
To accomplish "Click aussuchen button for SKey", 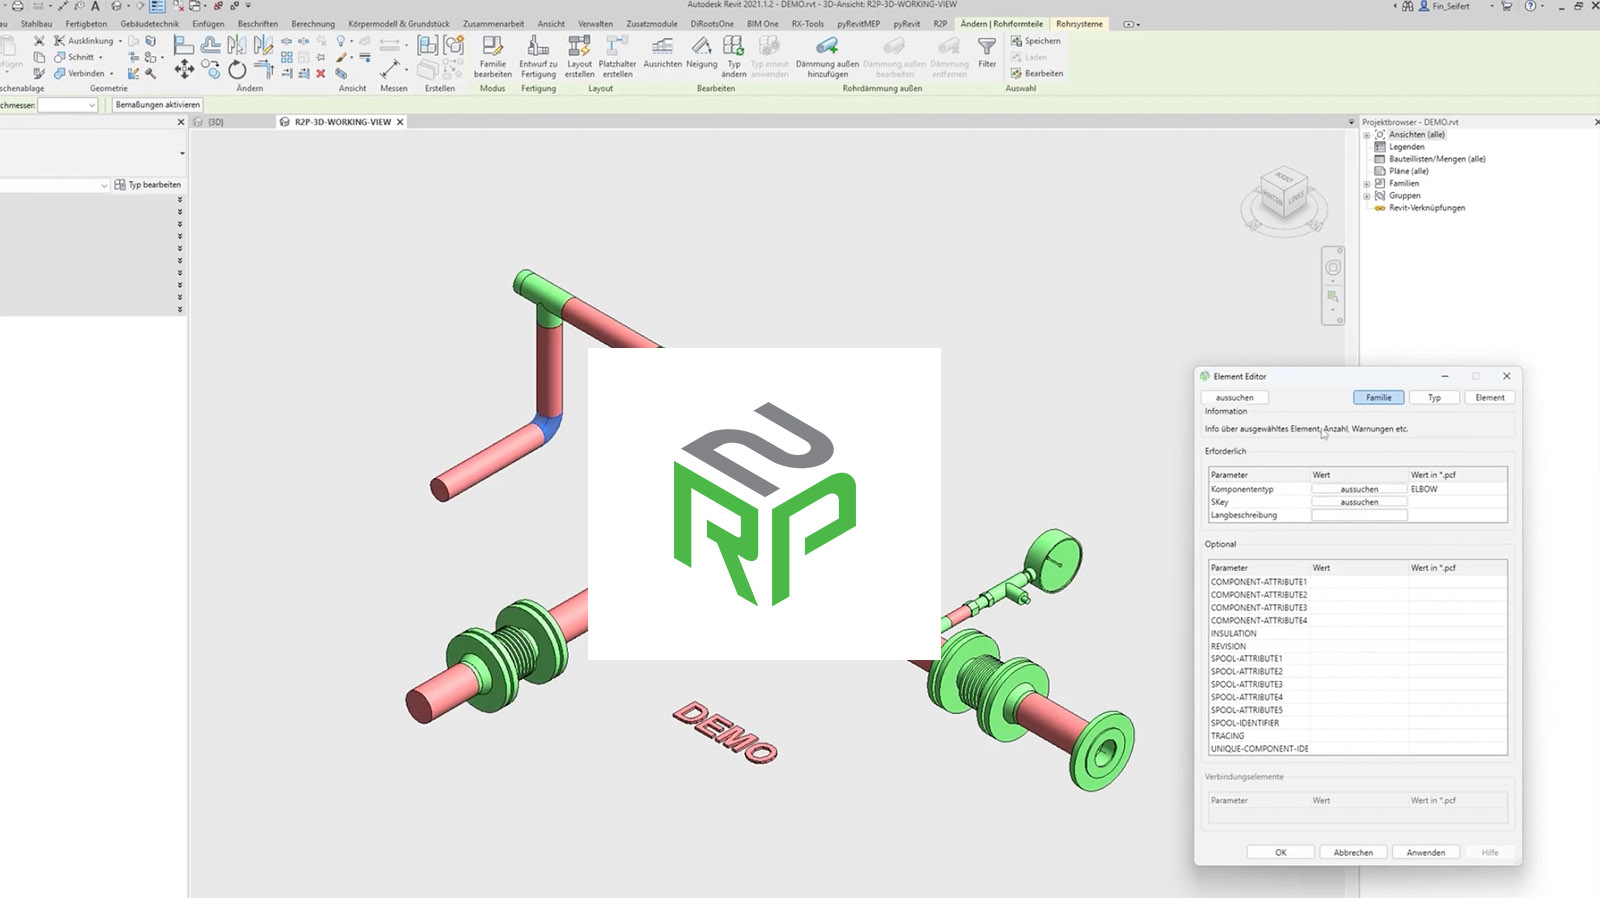I will [x=1359, y=503].
